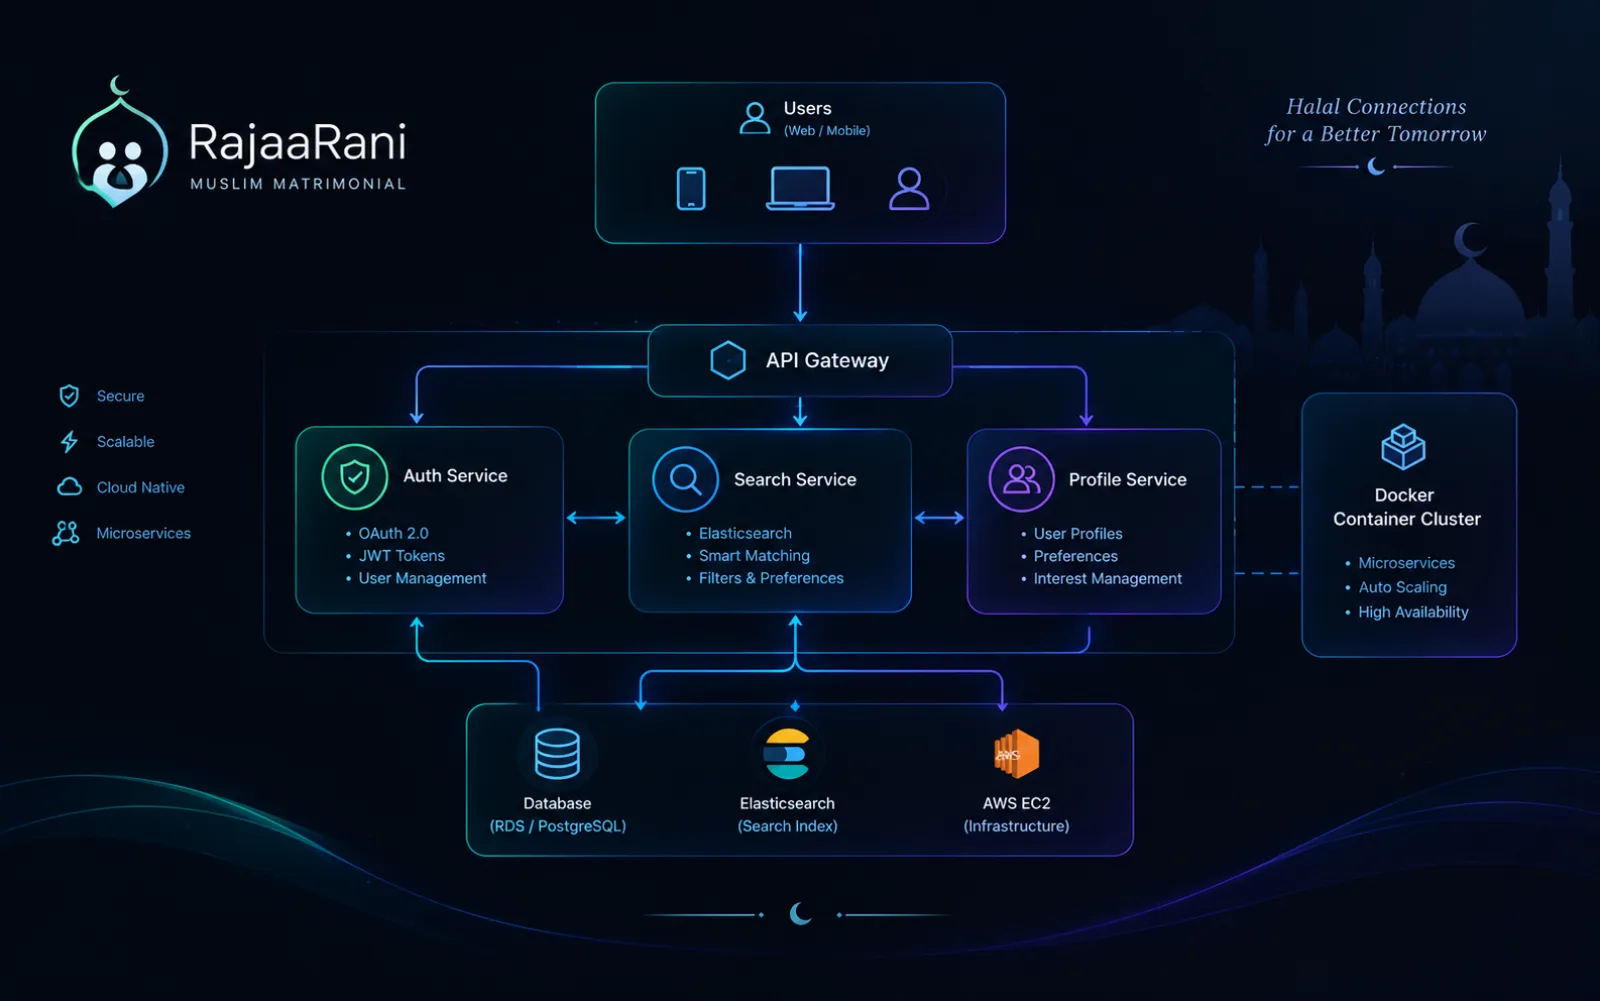This screenshot has width=1600, height=1001.
Task: Click the 'Cloud Native' feature label
Action: click(140, 487)
